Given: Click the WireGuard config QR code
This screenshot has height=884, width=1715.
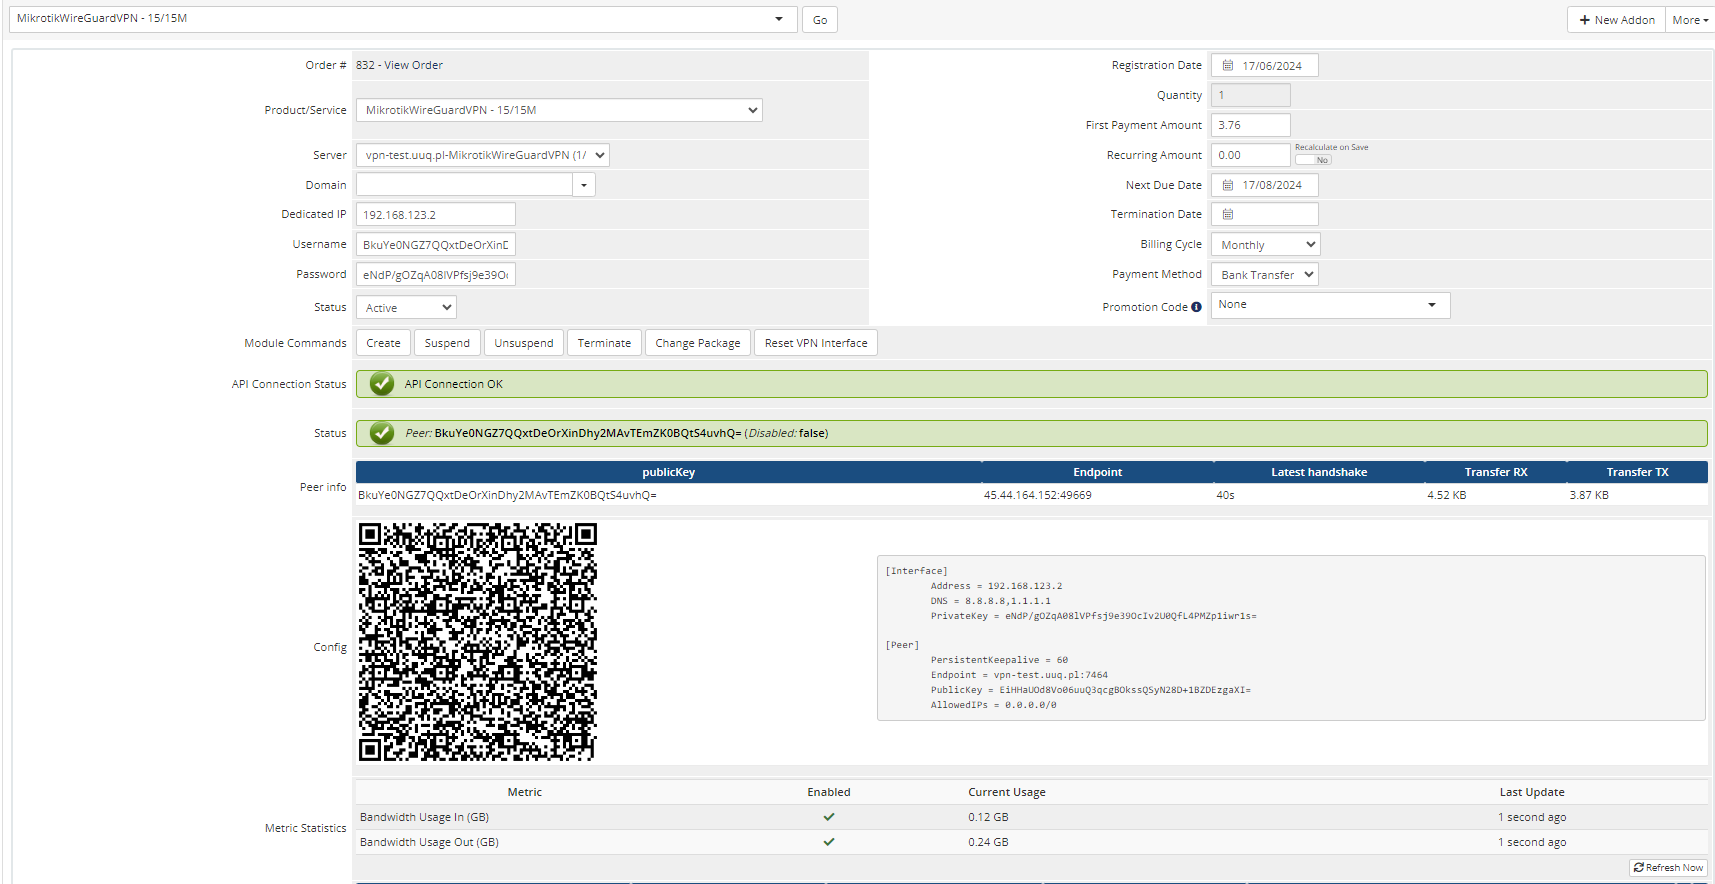Looking at the screenshot, I should click(x=478, y=642).
